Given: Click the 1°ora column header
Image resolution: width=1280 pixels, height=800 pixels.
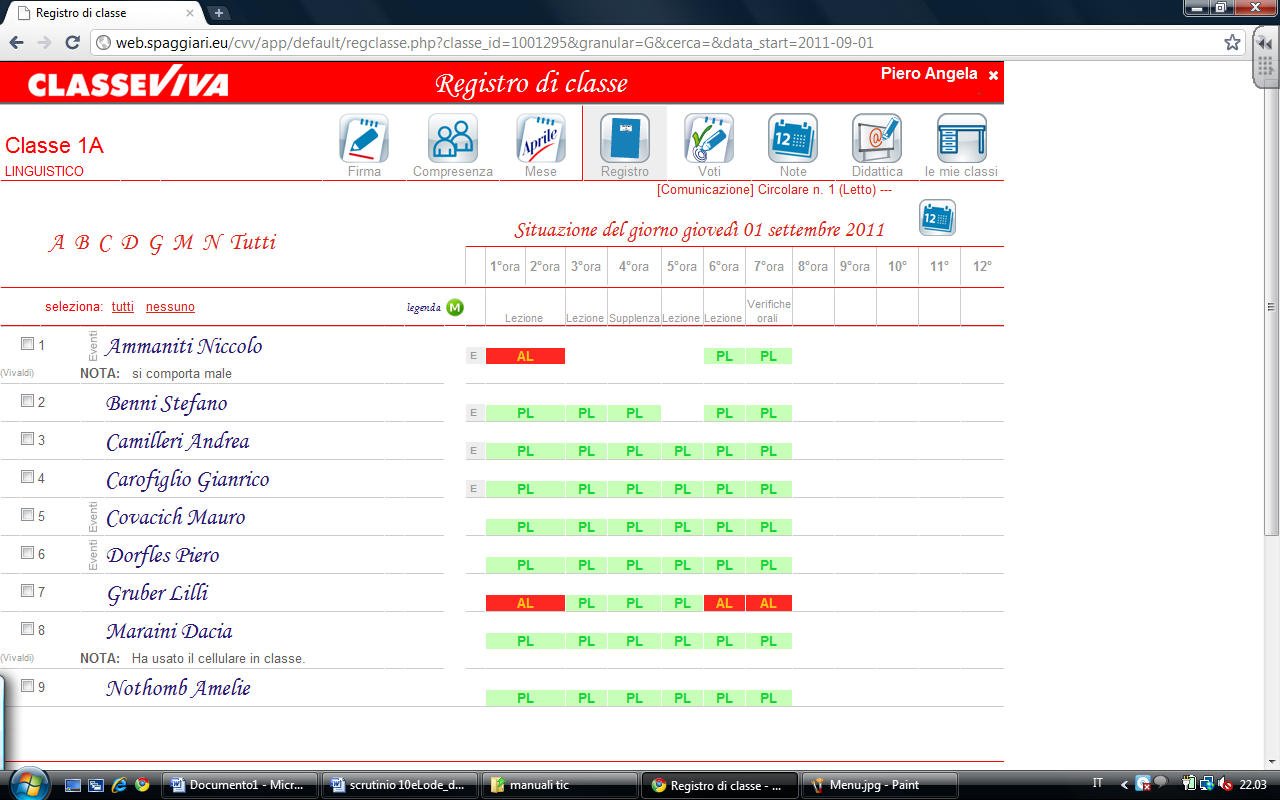Looking at the screenshot, I should [x=505, y=267].
